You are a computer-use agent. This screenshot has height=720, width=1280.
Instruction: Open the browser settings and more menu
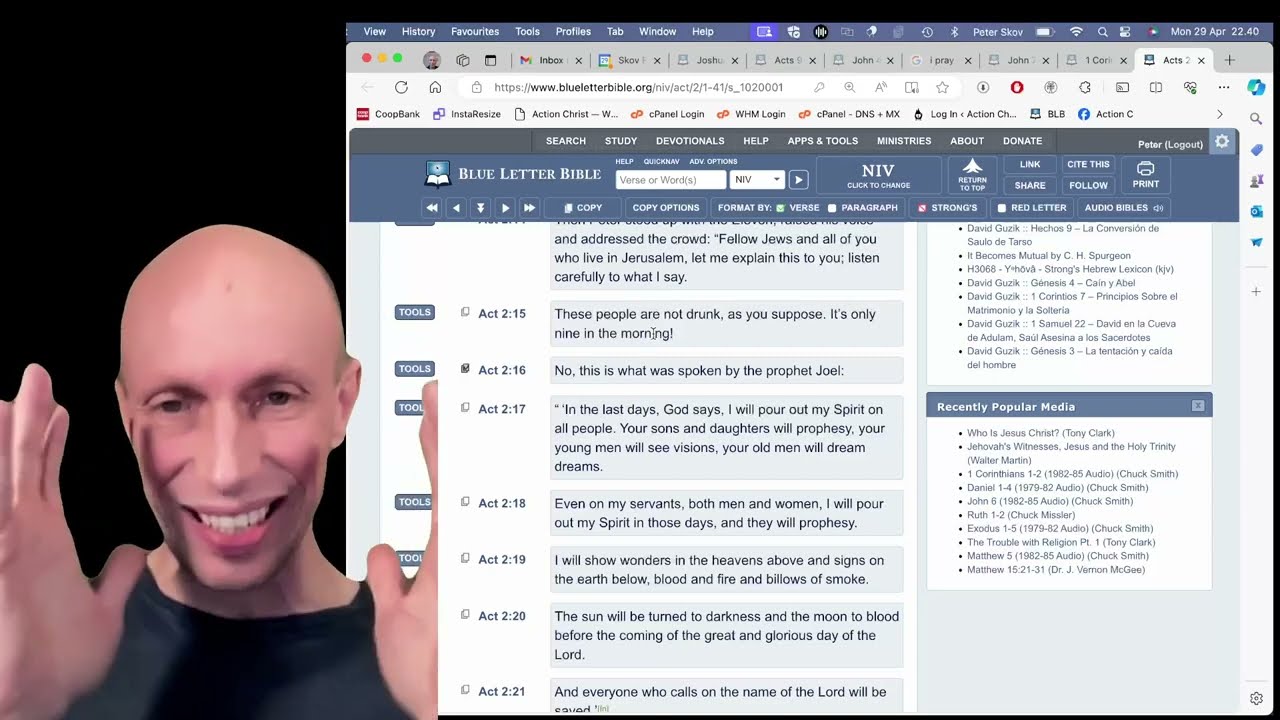pyautogui.click(x=1224, y=87)
